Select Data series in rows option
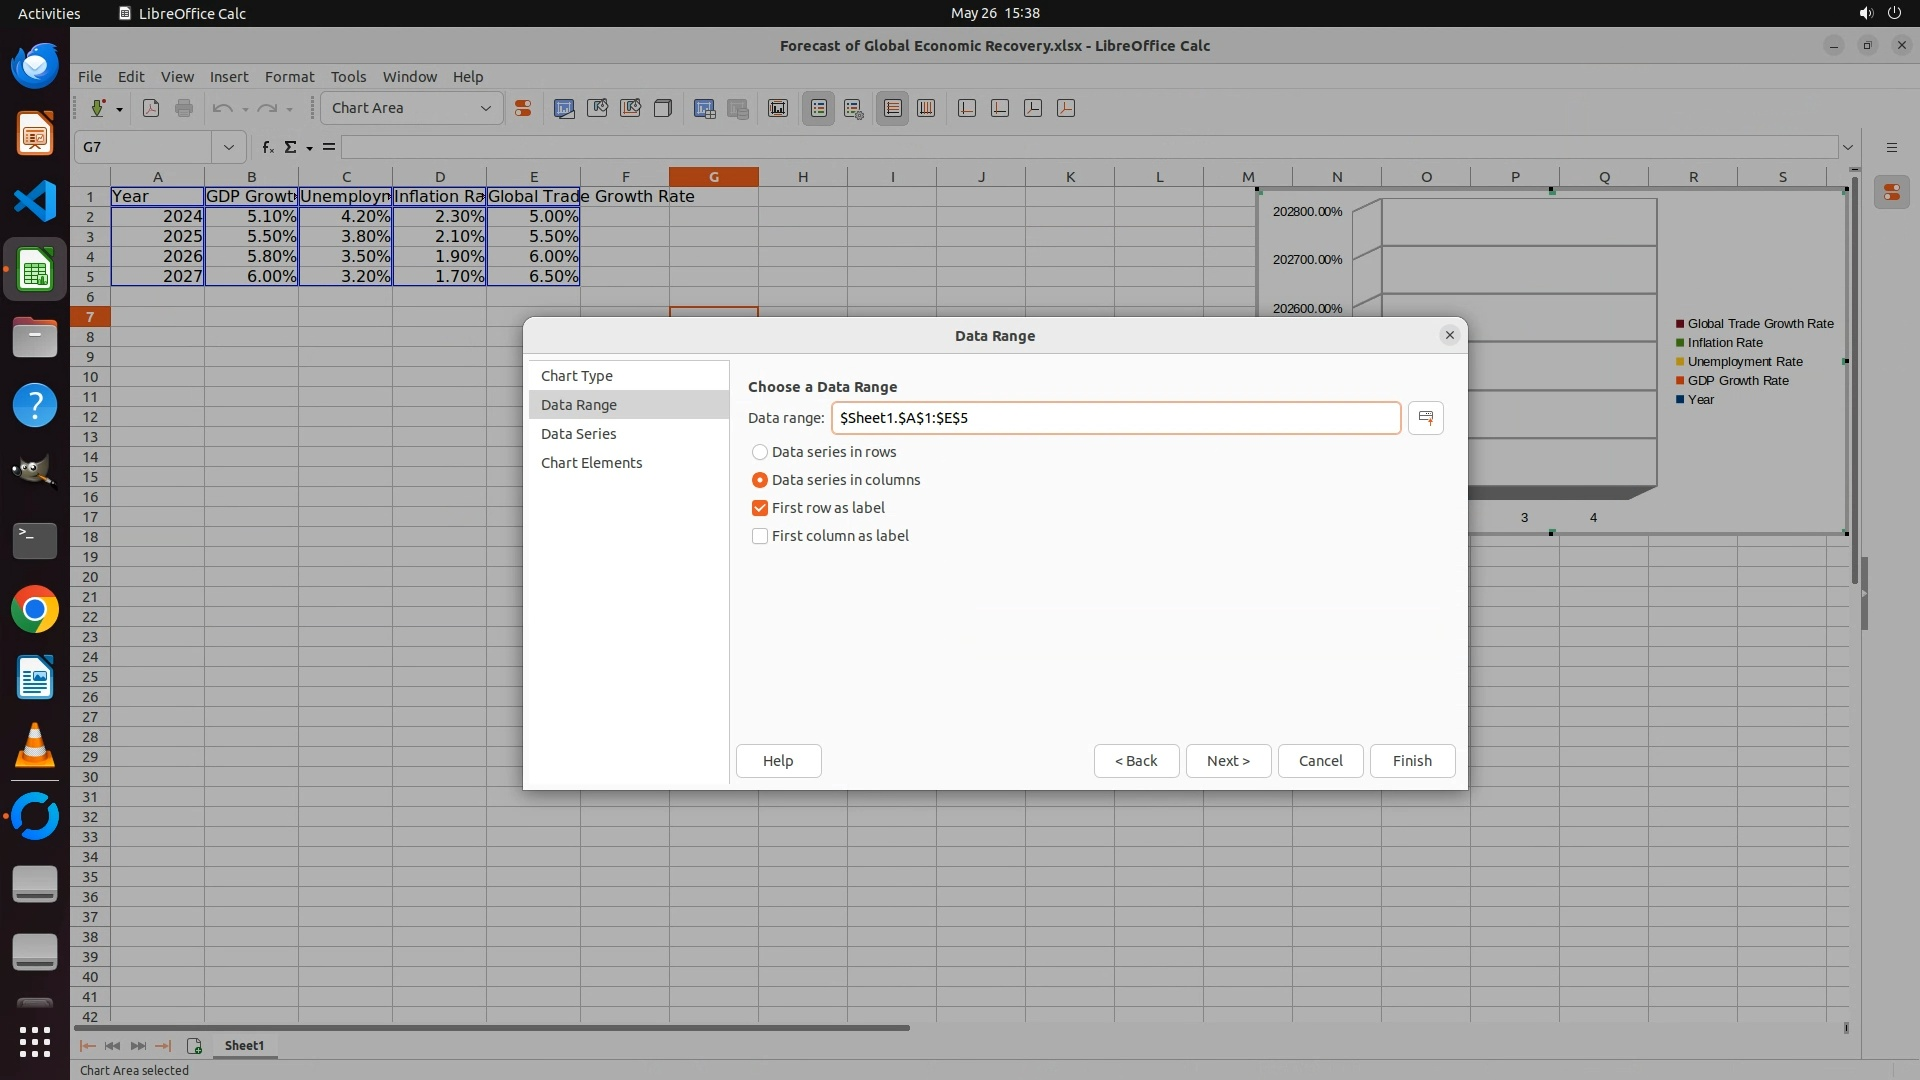Image resolution: width=1920 pixels, height=1080 pixels. (x=760, y=452)
